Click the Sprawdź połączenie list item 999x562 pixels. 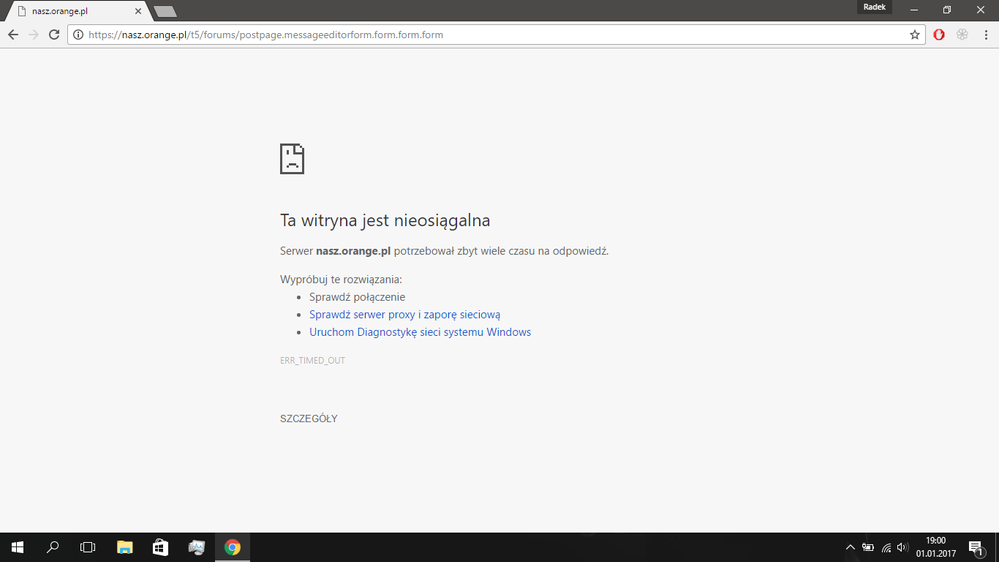(x=357, y=297)
